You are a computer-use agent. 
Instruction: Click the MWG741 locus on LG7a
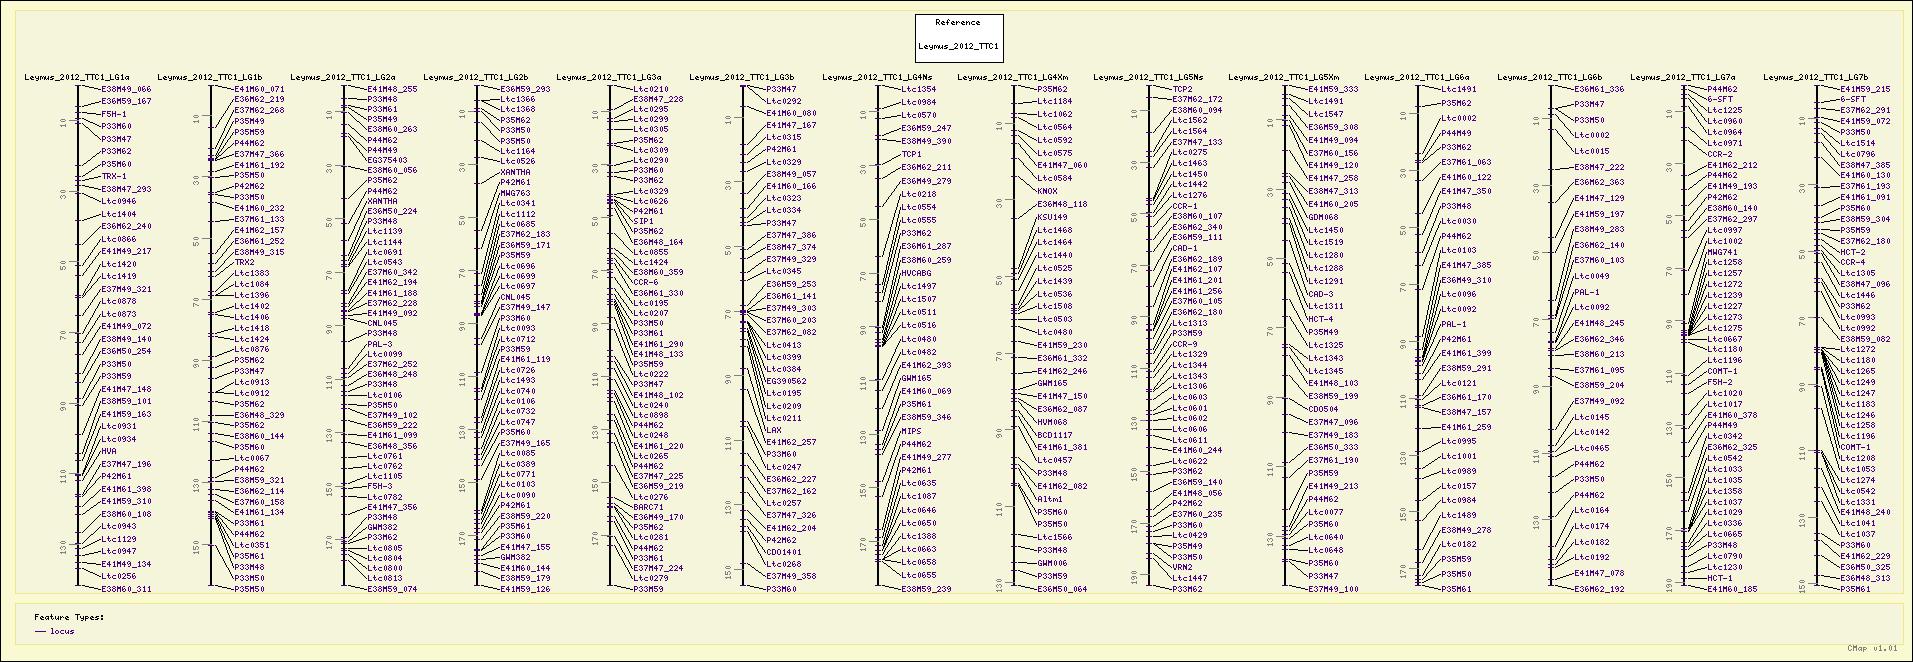click(x=1722, y=252)
